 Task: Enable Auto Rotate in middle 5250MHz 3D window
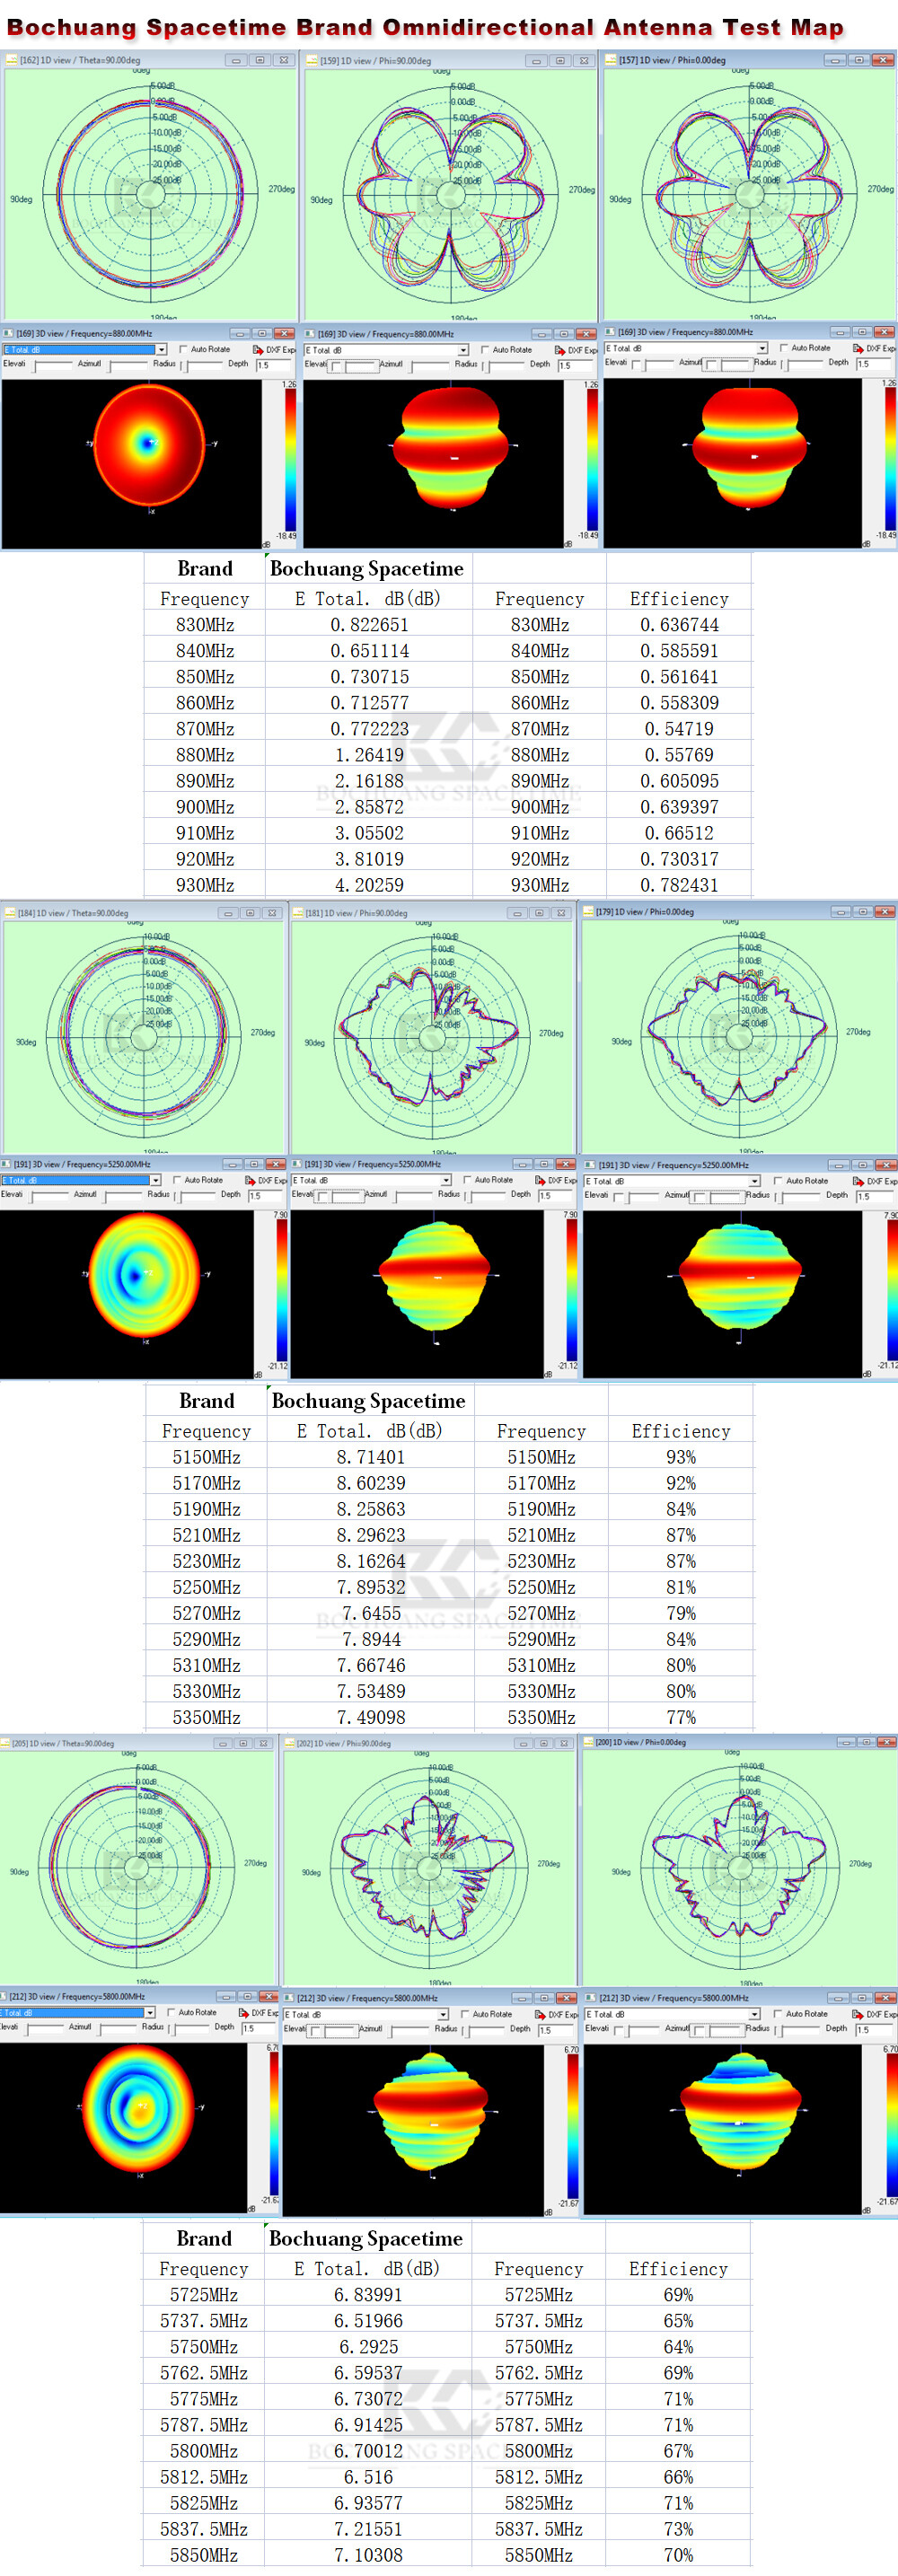466,1180
